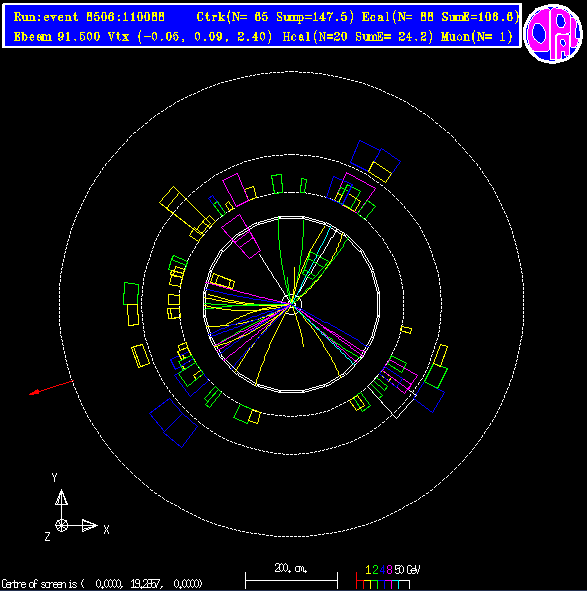Click the Ecal energy summary text
Viewport: 587px width, 591px height.
coord(440,17)
